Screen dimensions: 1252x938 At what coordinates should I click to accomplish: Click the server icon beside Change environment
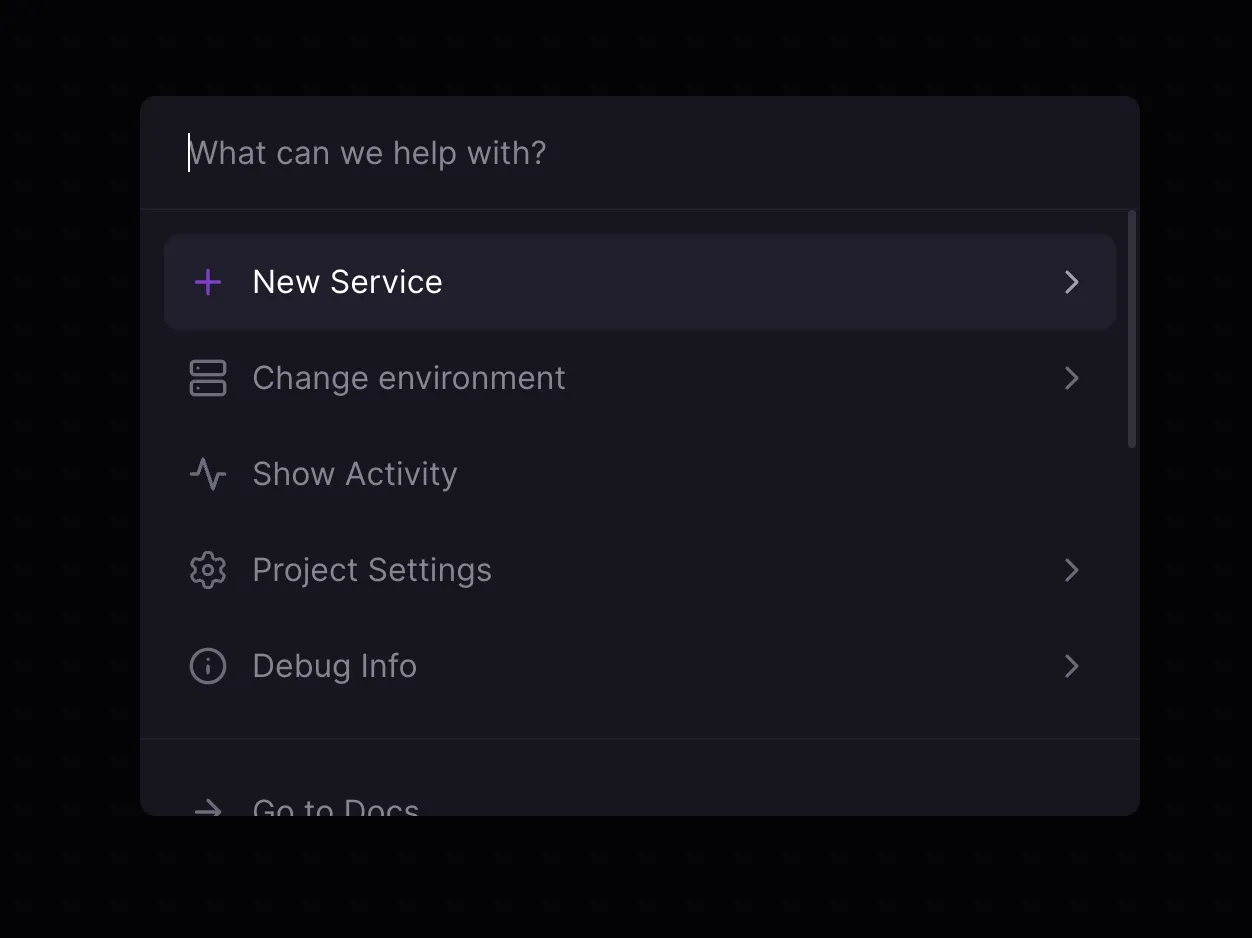pos(208,378)
